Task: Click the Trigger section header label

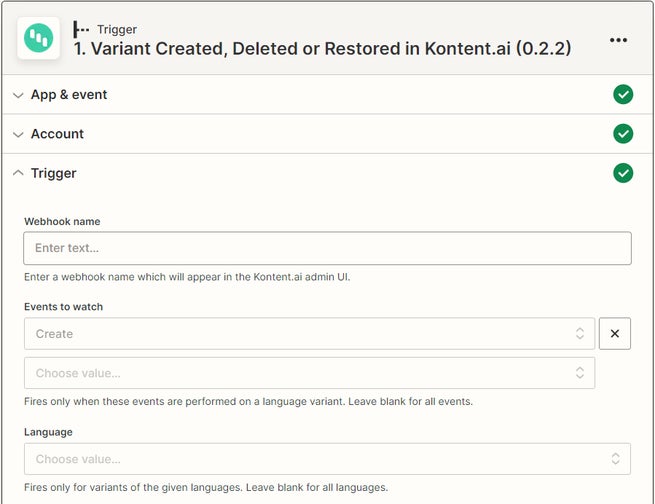Action: pyautogui.click(x=54, y=173)
